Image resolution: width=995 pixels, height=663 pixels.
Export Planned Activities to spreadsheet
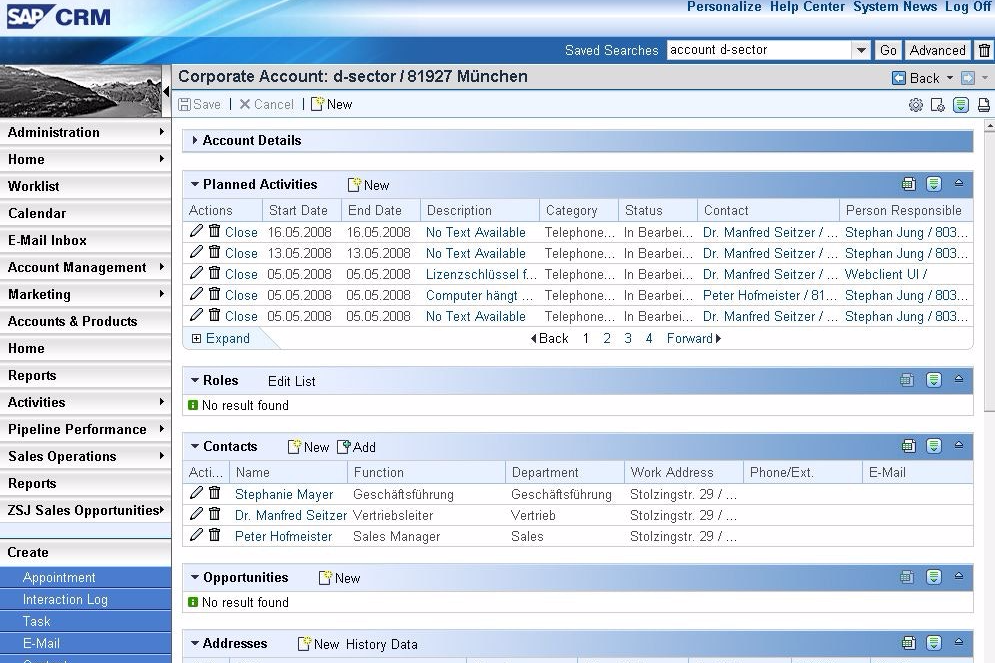[908, 184]
